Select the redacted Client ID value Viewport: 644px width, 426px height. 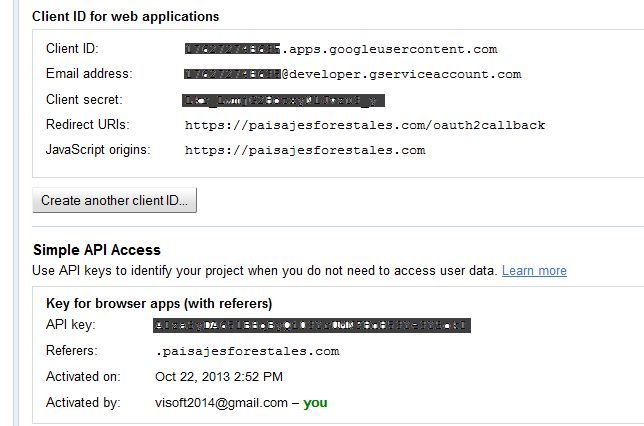(x=232, y=49)
